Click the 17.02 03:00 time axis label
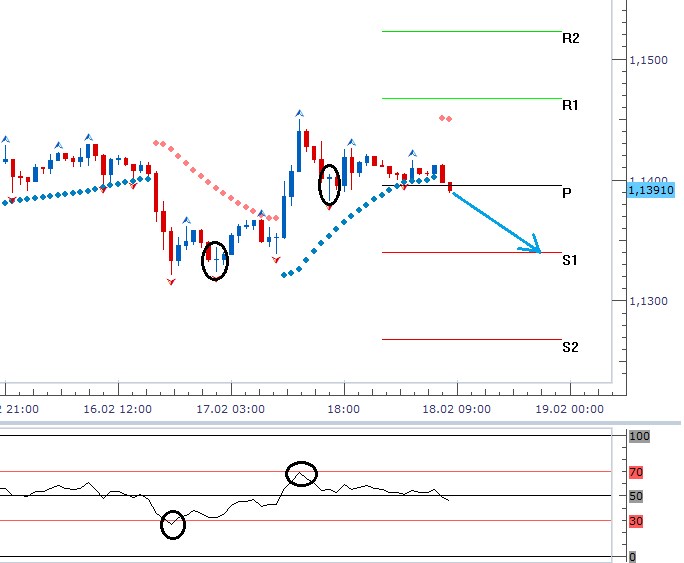This screenshot has width=684, height=563. (230, 409)
